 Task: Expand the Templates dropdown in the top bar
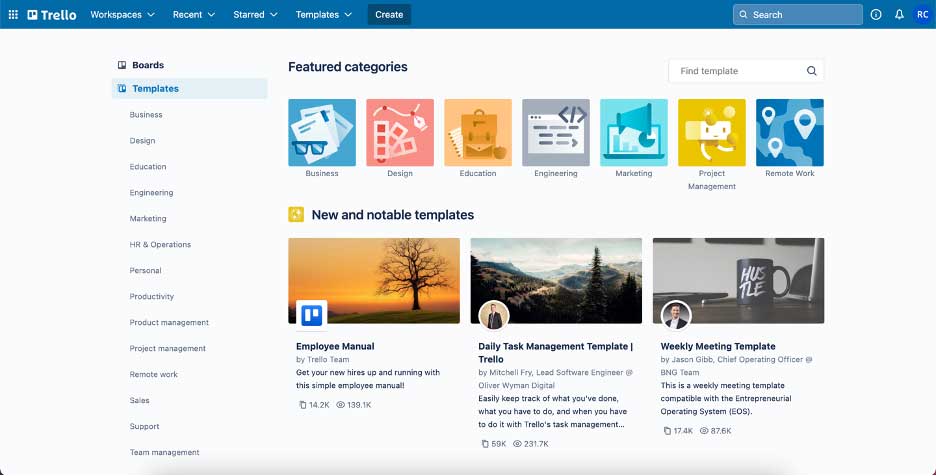(x=324, y=14)
